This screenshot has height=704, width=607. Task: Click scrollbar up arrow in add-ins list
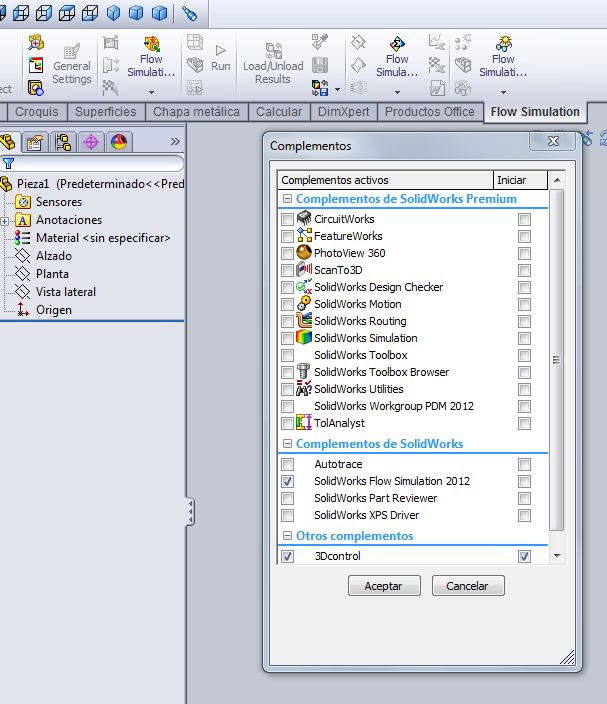[x=557, y=180]
